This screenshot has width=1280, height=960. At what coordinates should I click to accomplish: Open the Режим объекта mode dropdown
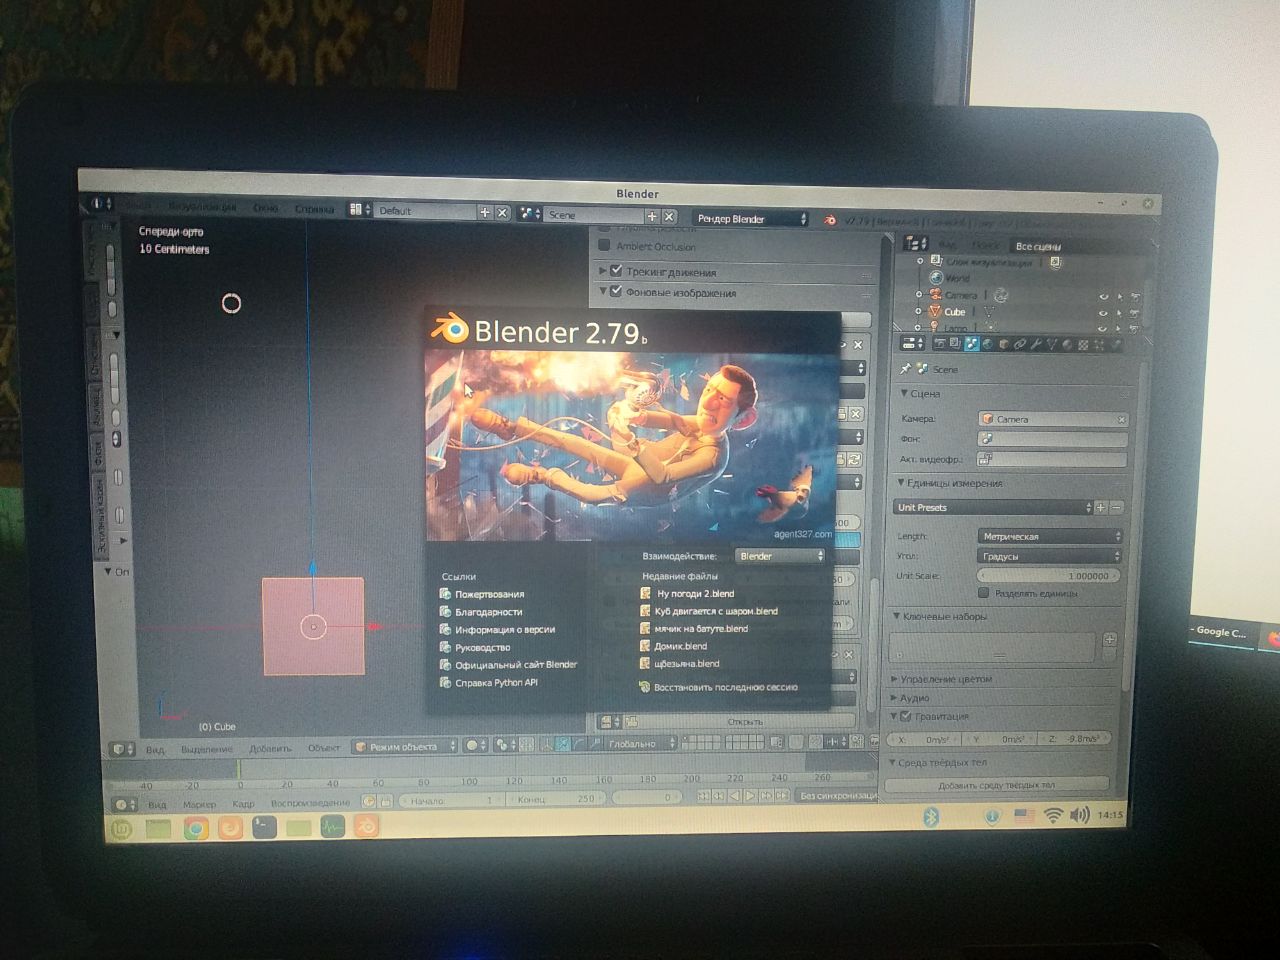tap(405, 746)
